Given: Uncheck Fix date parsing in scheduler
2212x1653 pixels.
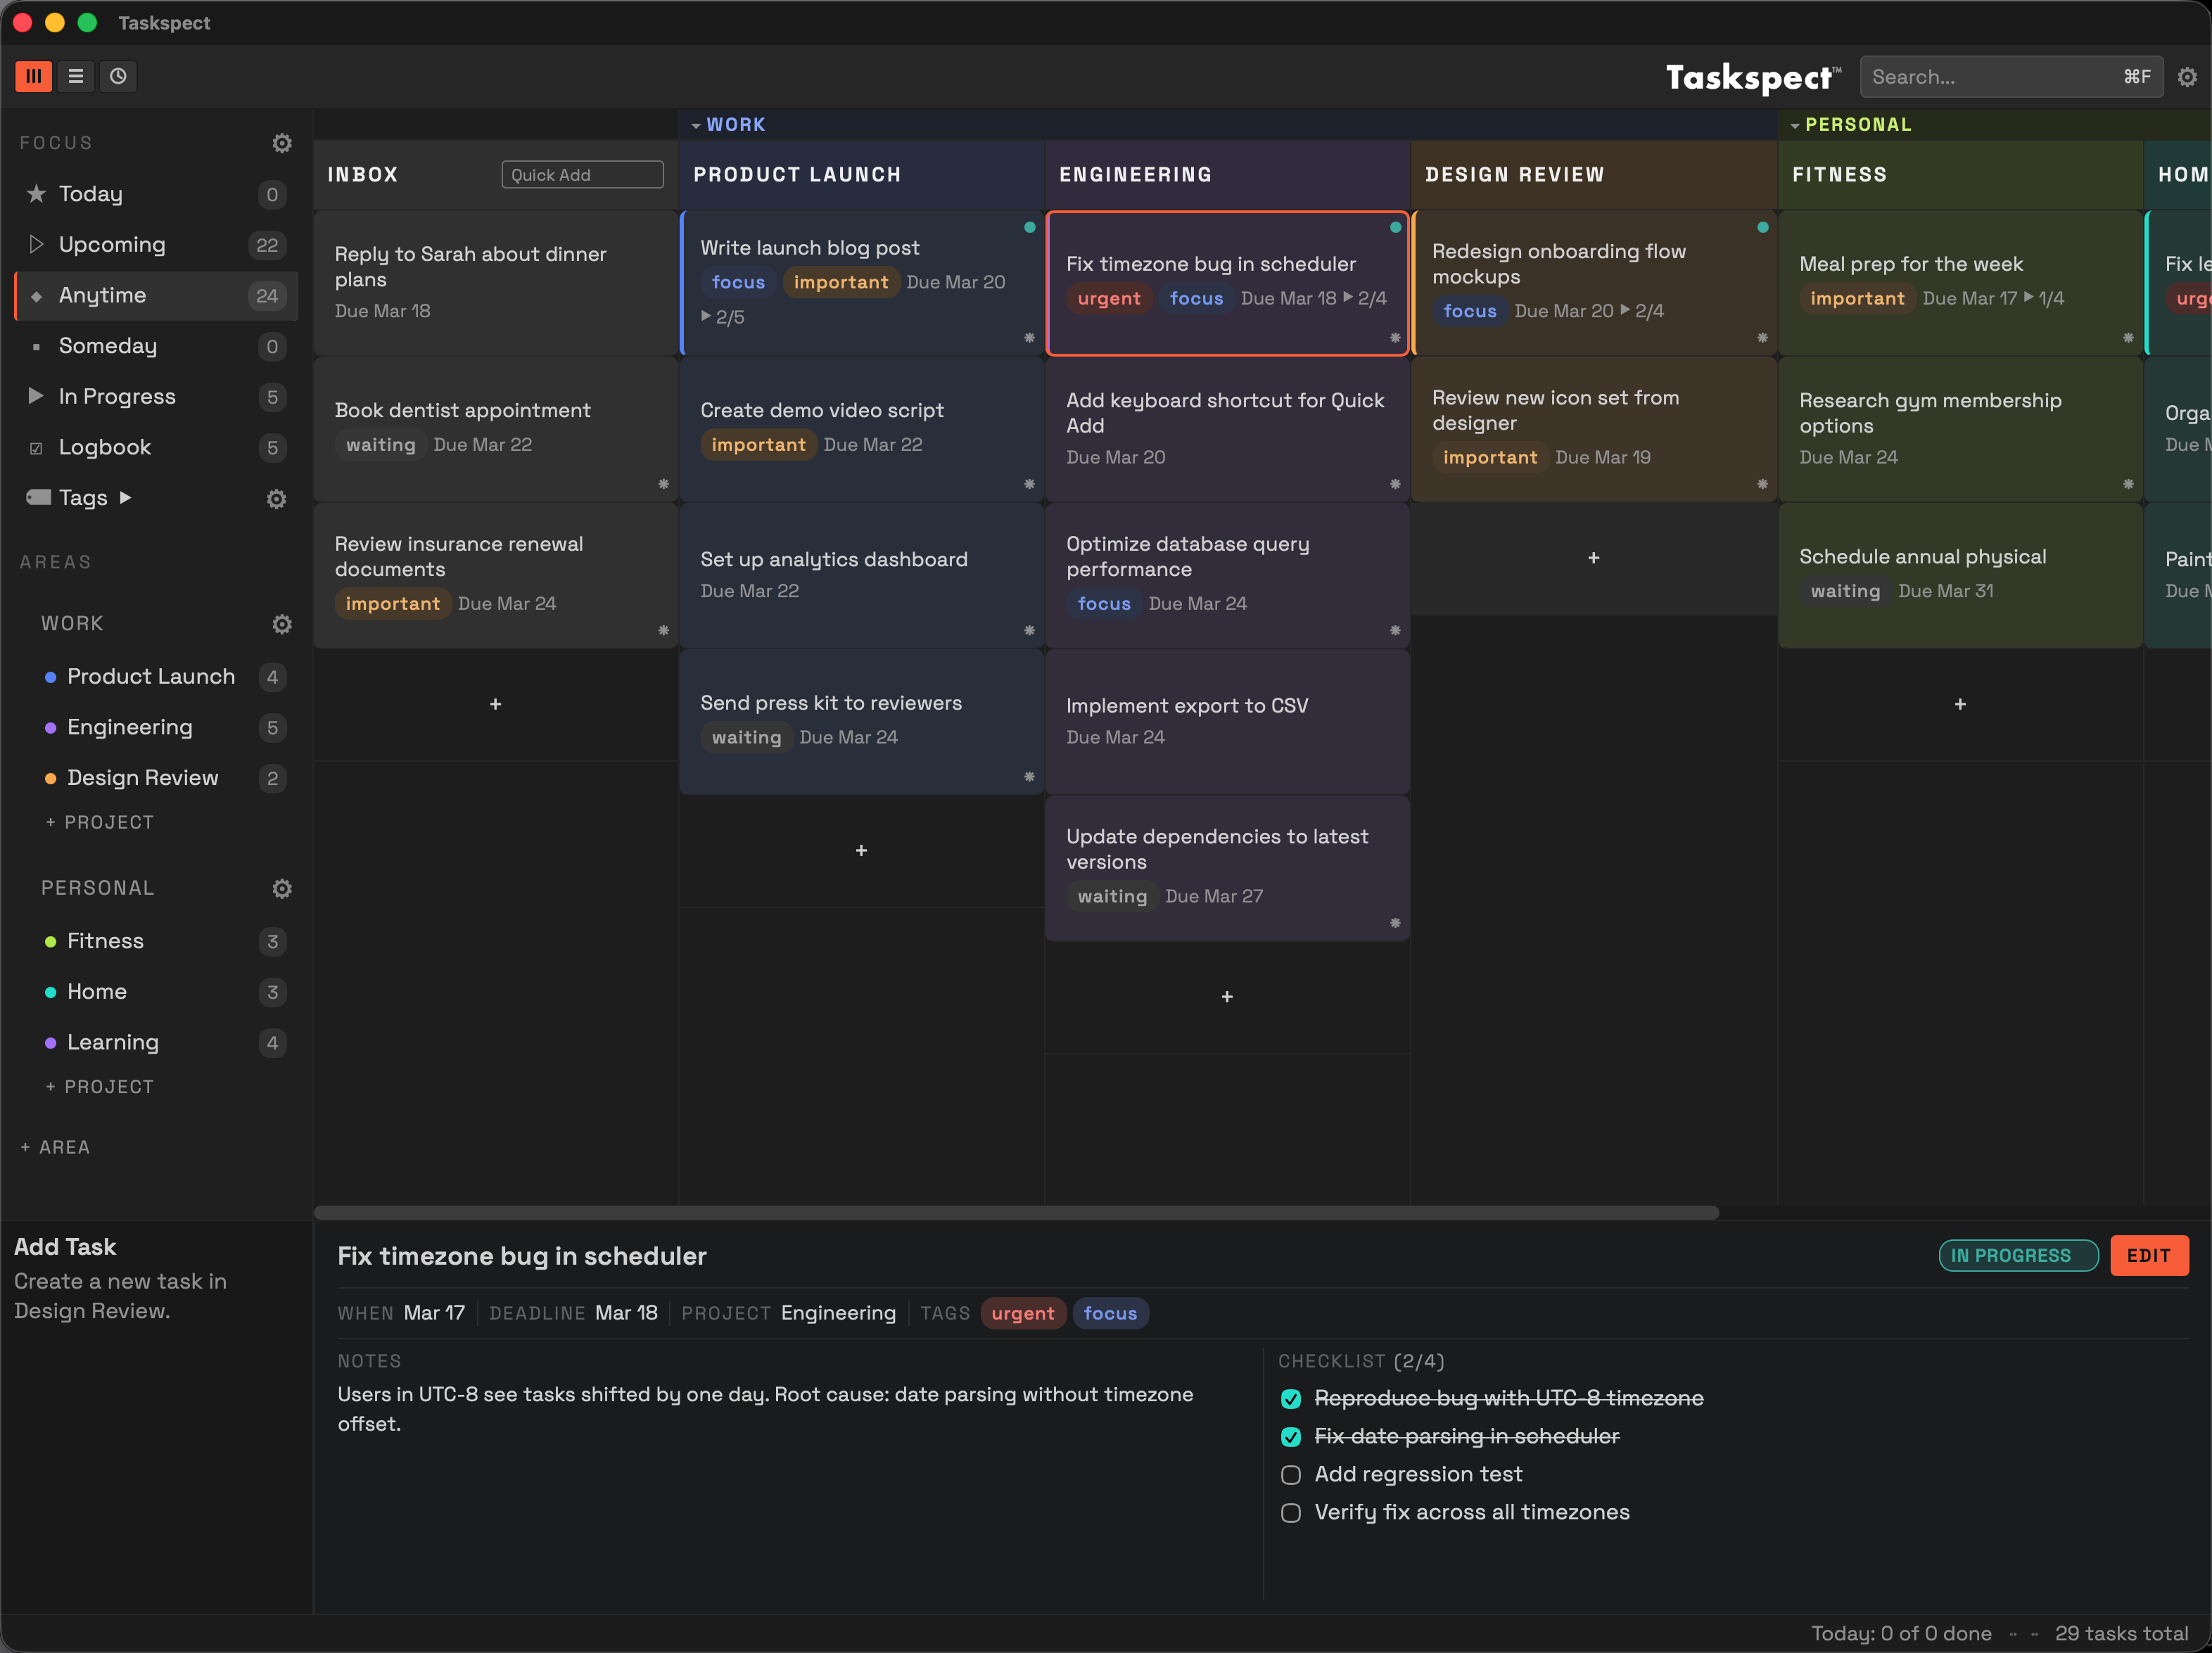Looking at the screenshot, I should pos(1290,1437).
